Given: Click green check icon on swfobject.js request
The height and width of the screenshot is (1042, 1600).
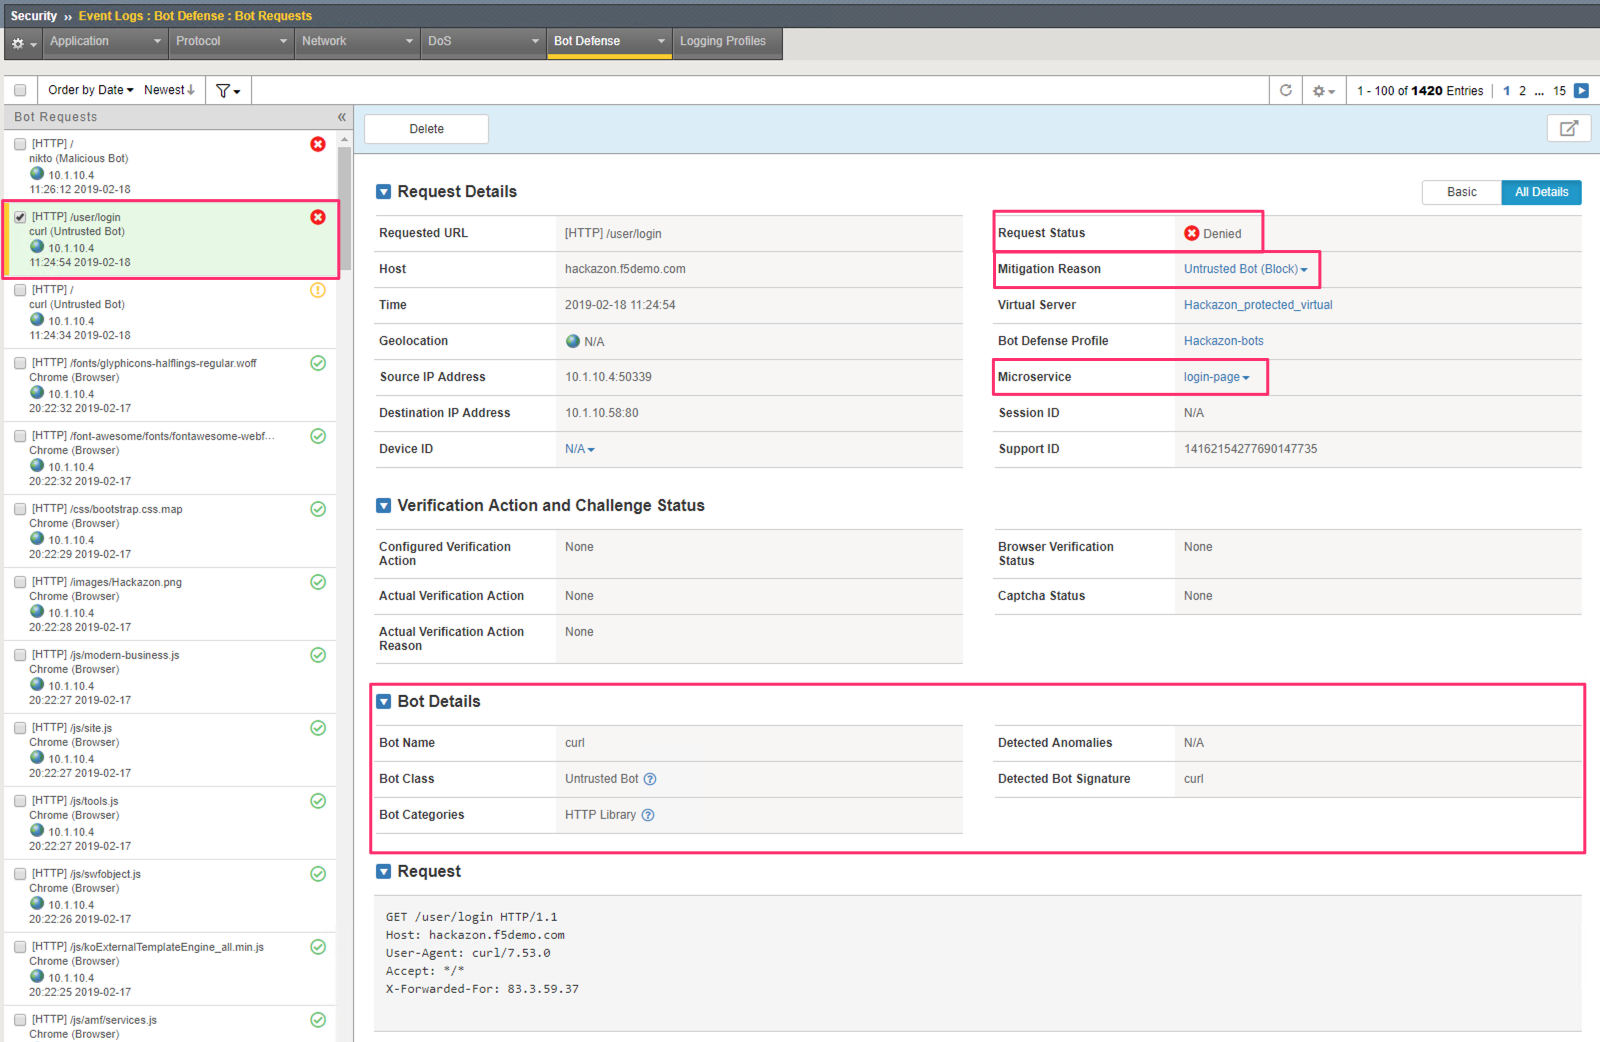Looking at the screenshot, I should [318, 874].
